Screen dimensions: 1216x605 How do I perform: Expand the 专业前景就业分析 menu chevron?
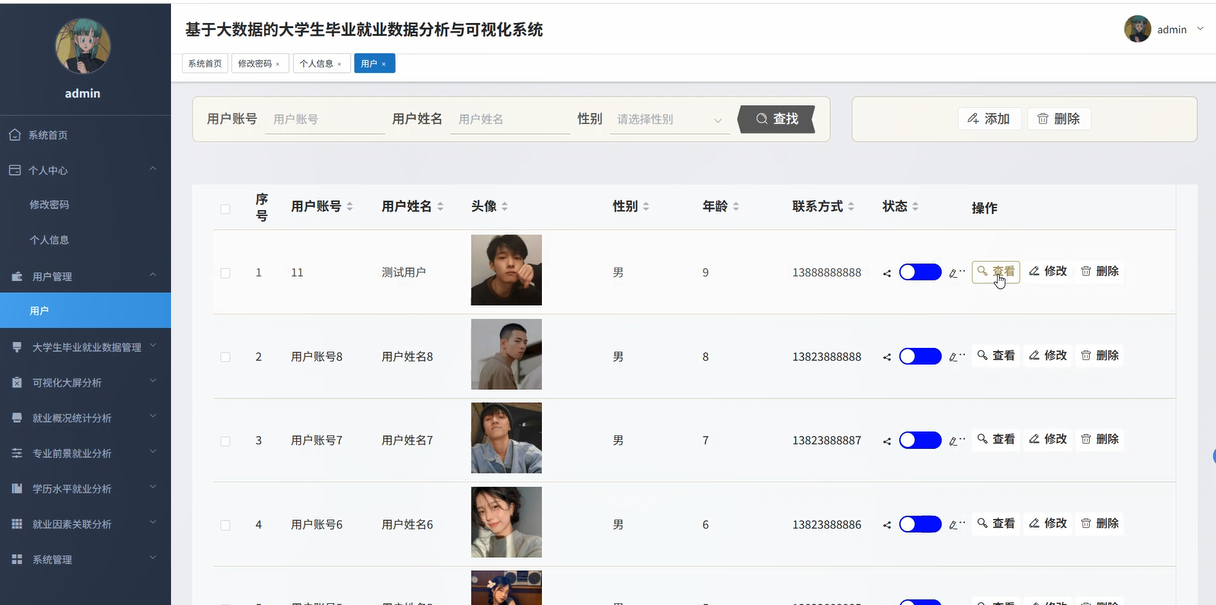click(x=153, y=452)
